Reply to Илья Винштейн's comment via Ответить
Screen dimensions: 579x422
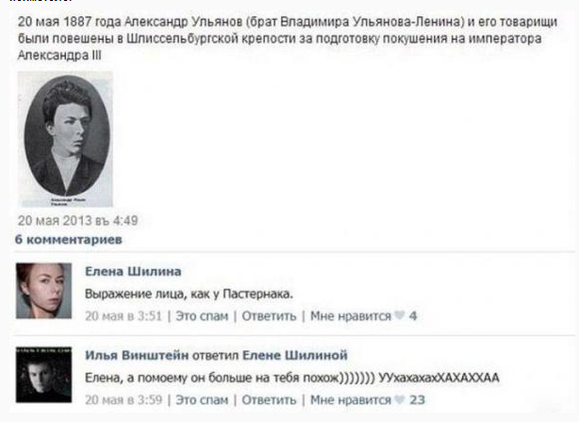[269, 400]
